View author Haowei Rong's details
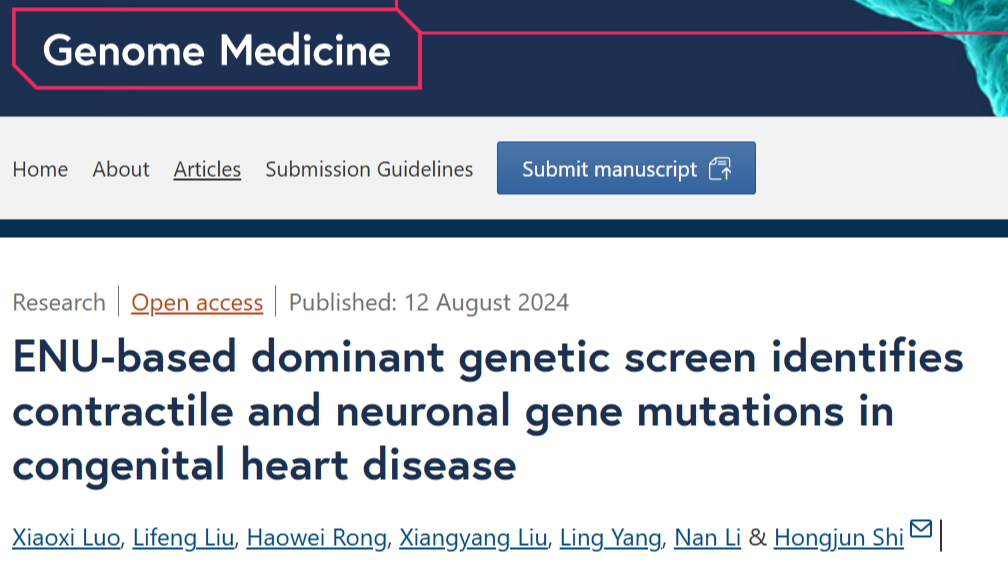 (x=317, y=537)
